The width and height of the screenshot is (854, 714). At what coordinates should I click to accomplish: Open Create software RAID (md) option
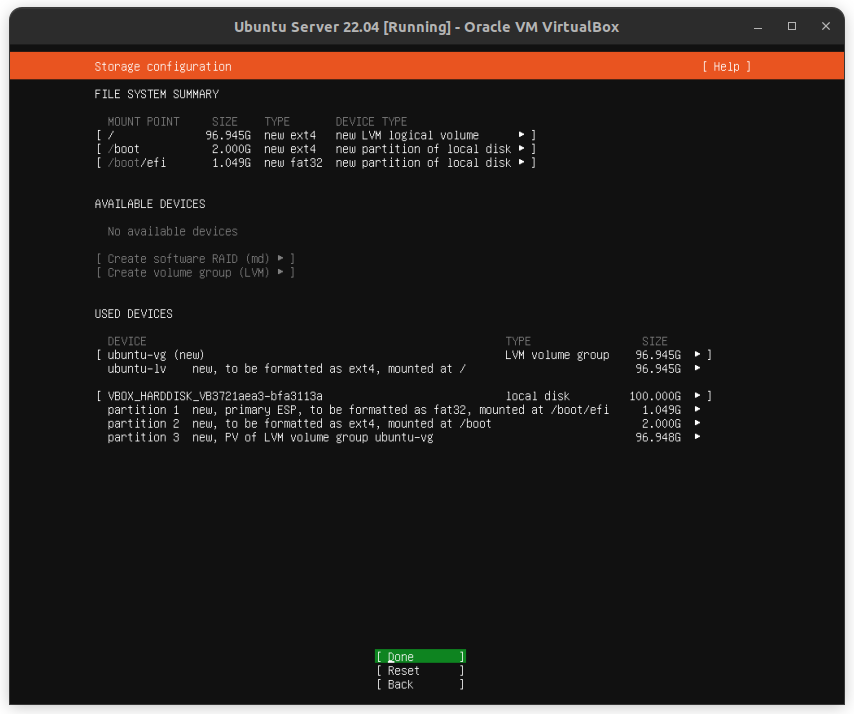point(195,258)
